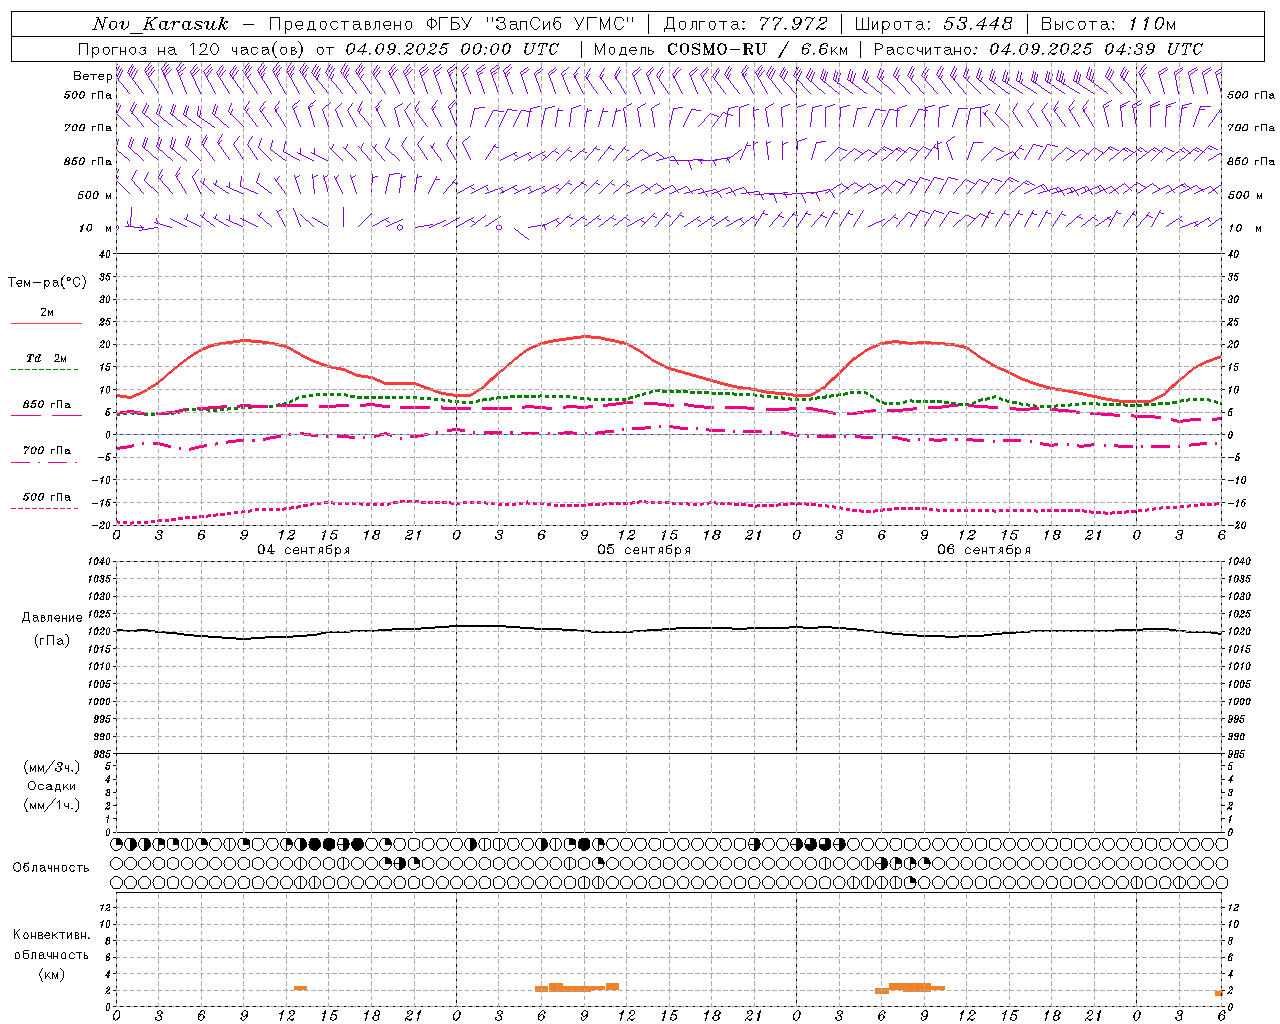Click the 700 гПа temperature legend entry
The width and height of the screenshot is (1280, 1024).
(47, 450)
